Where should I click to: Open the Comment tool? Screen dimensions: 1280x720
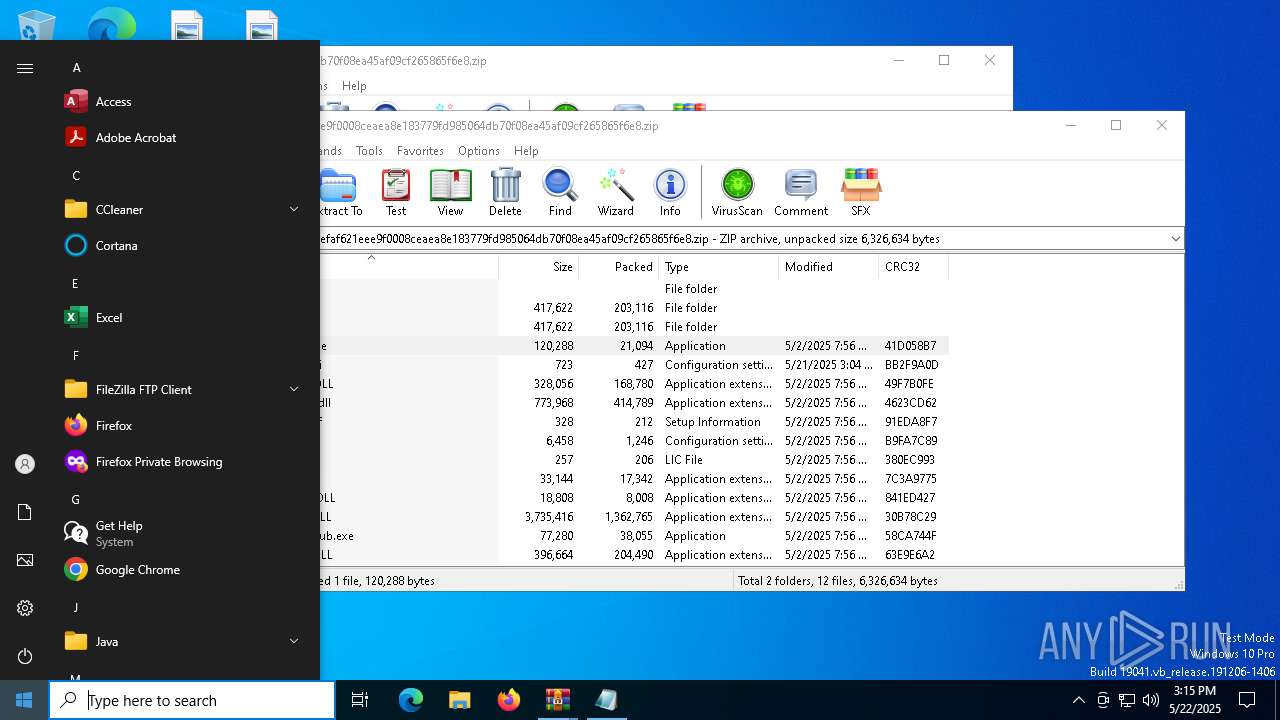(x=801, y=192)
